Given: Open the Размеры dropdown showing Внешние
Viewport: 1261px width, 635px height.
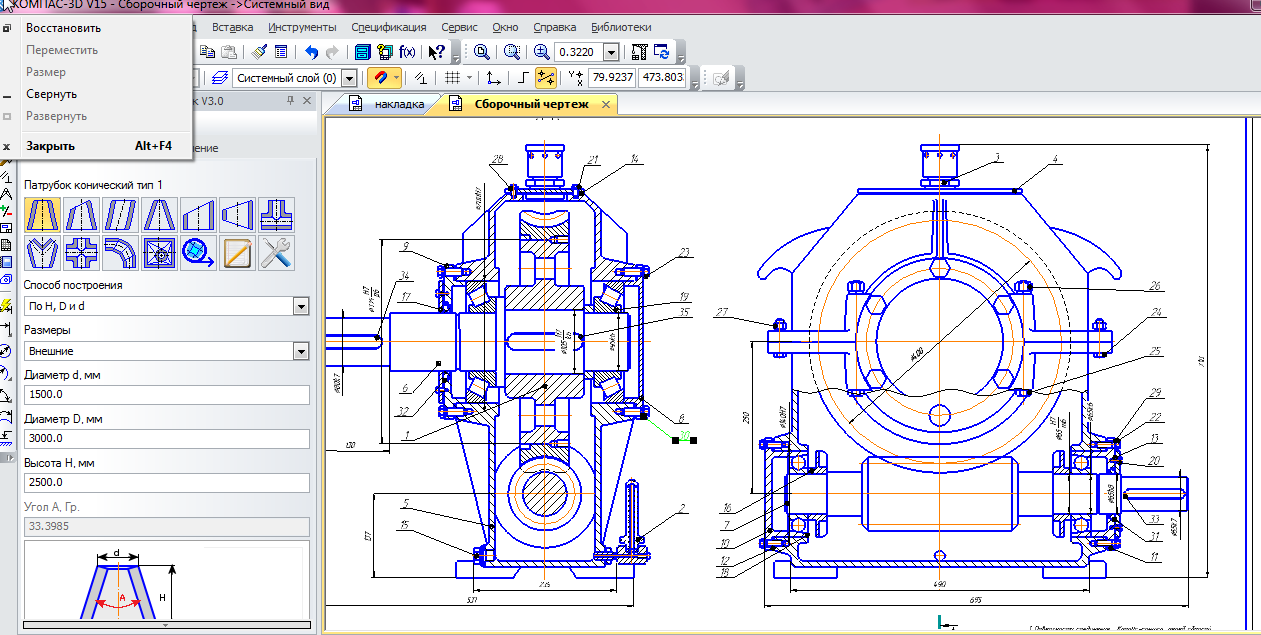Looking at the screenshot, I should coord(301,351).
